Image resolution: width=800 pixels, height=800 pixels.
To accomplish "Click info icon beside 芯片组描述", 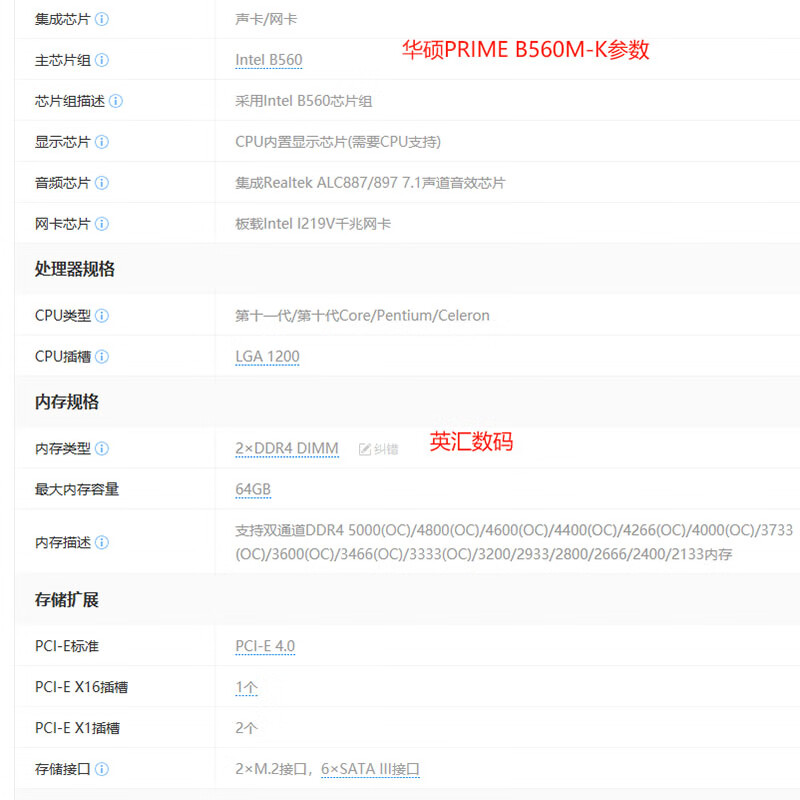I will pyautogui.click(x=116, y=101).
